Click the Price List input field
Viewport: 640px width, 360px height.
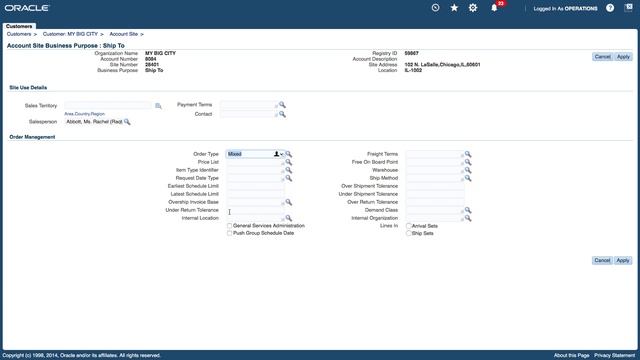255,162
